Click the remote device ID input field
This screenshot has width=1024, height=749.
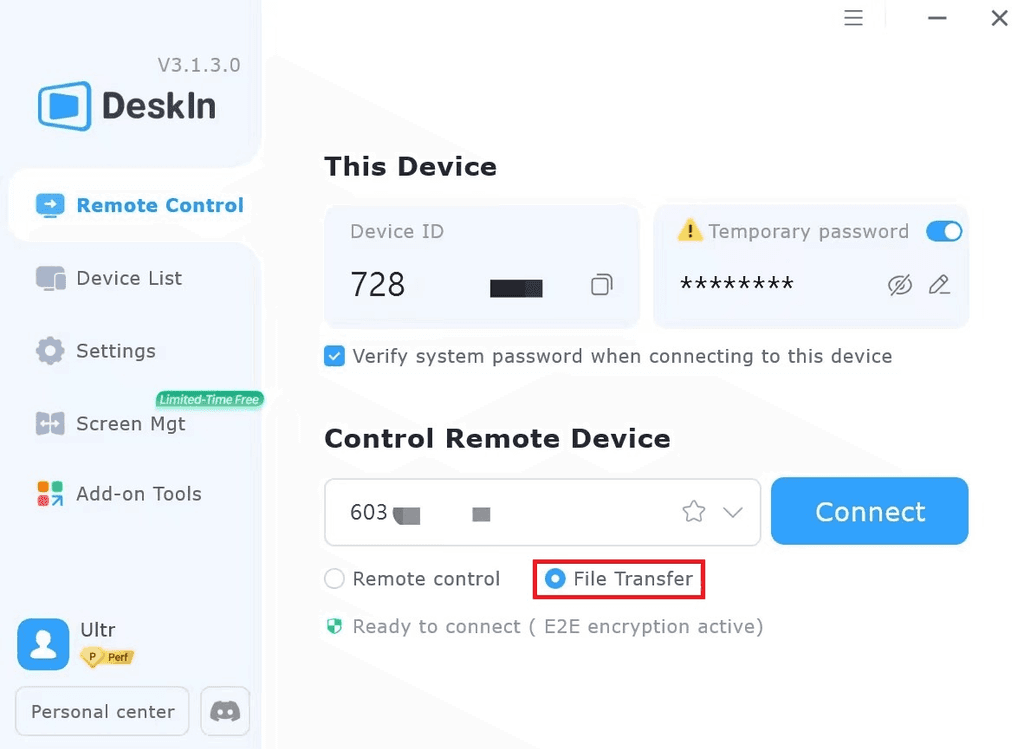500,511
